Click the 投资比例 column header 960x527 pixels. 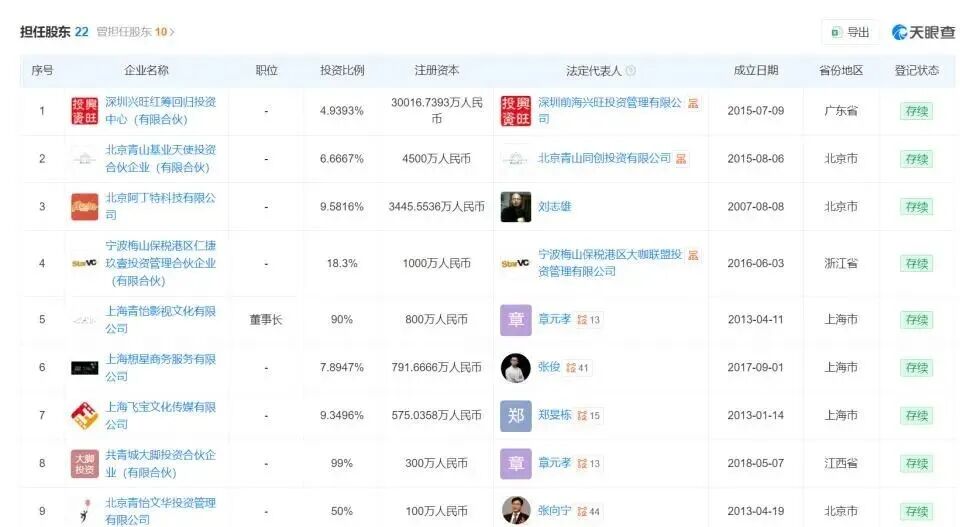point(342,70)
